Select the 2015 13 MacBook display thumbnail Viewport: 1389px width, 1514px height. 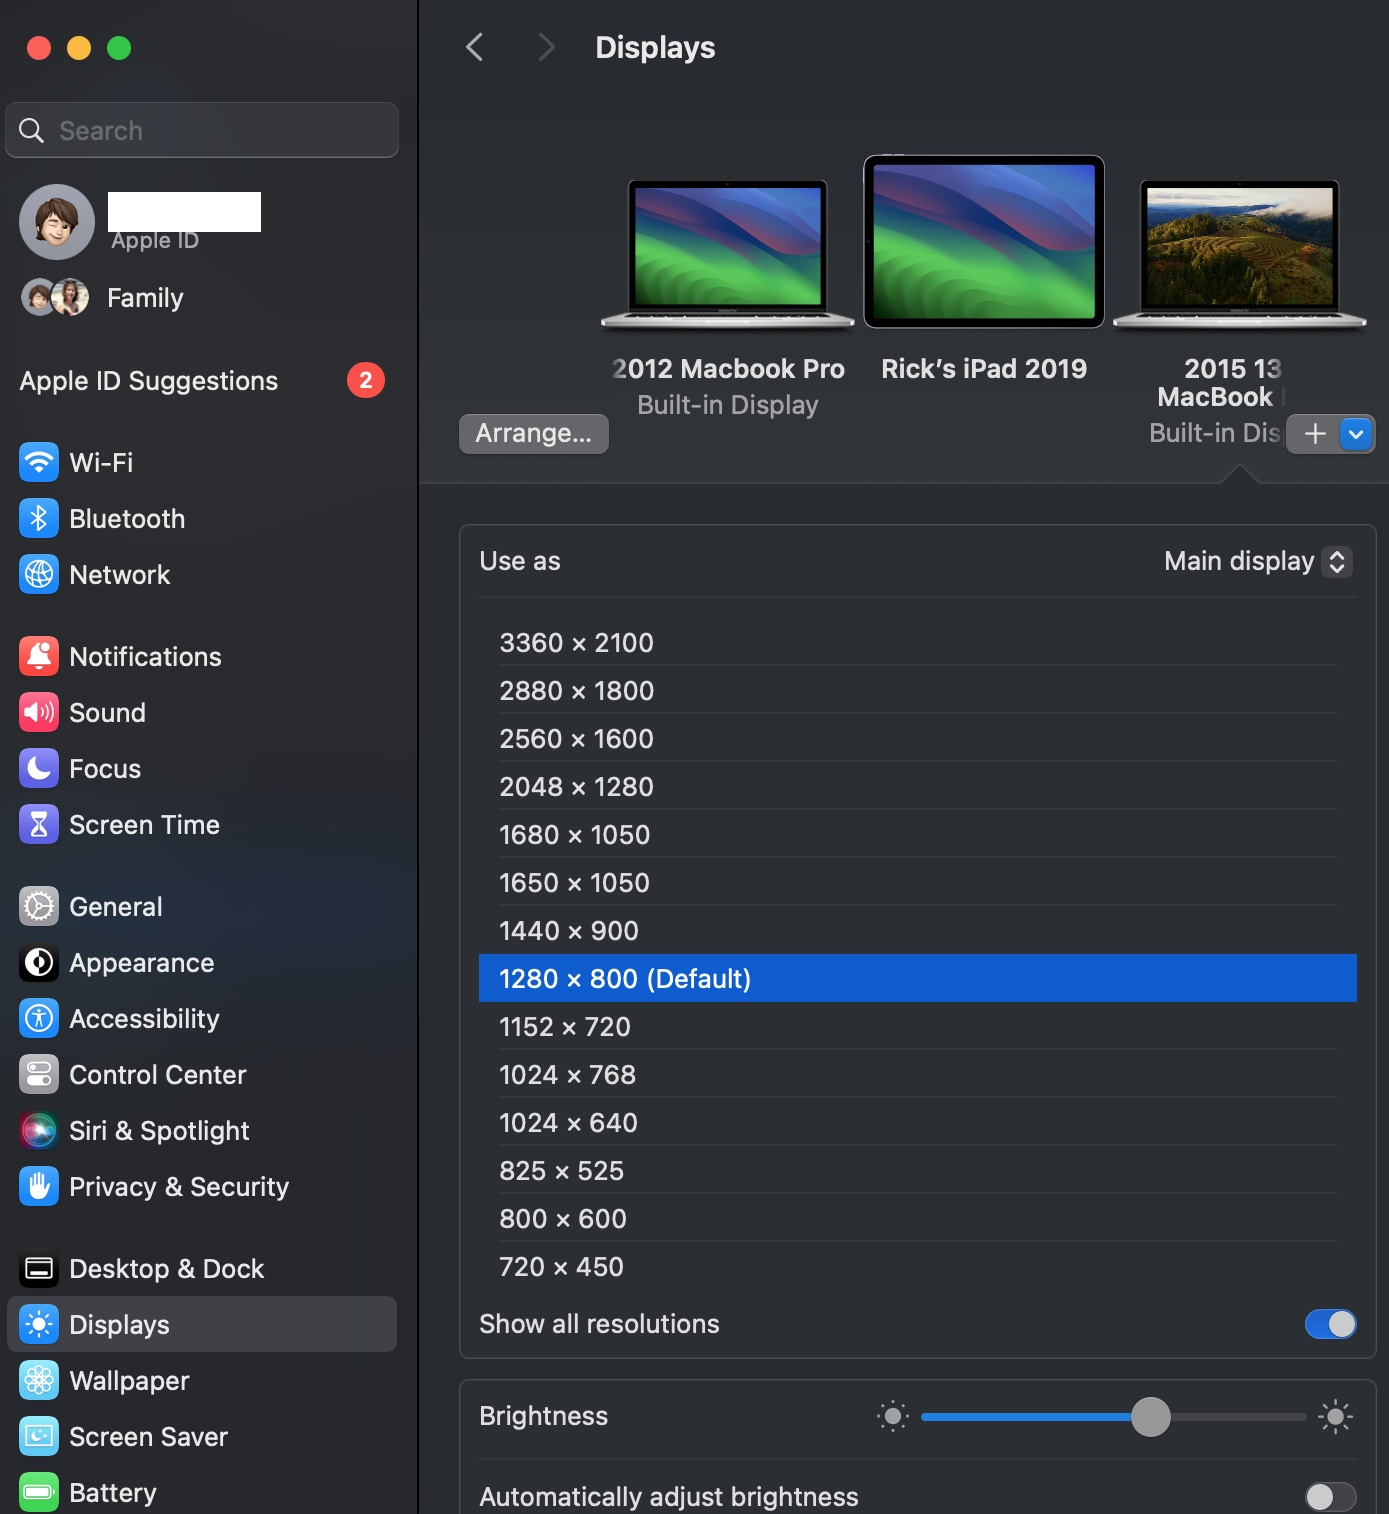1240,254
